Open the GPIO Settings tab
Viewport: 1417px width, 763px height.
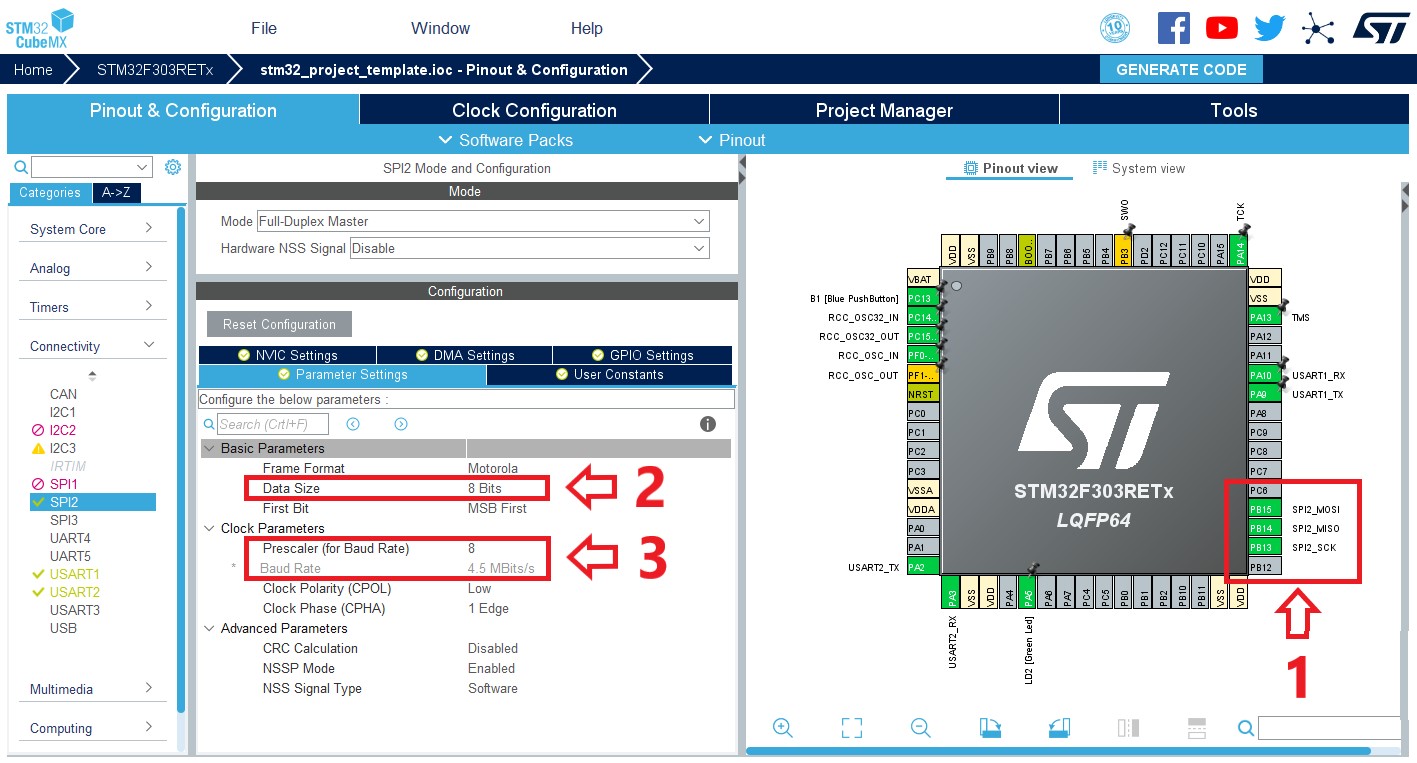[x=642, y=355]
